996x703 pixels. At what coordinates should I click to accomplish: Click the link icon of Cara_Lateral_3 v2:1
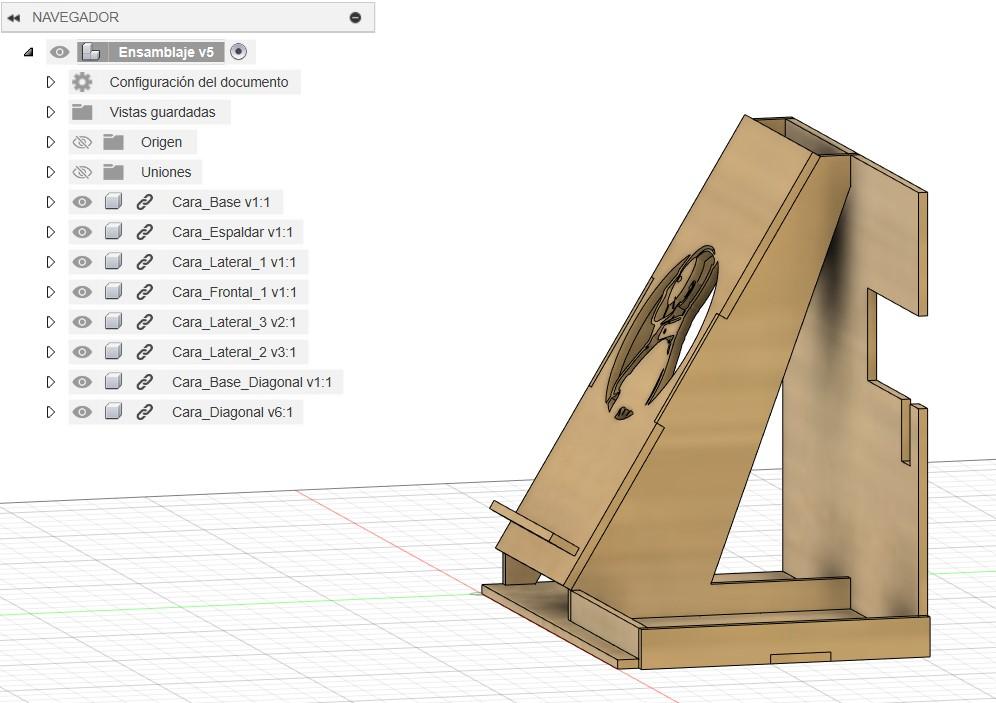tap(144, 322)
